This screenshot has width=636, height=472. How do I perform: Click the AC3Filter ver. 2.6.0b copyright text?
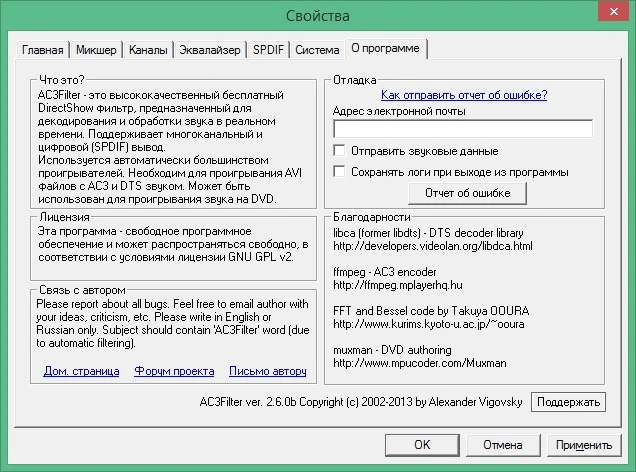(361, 402)
